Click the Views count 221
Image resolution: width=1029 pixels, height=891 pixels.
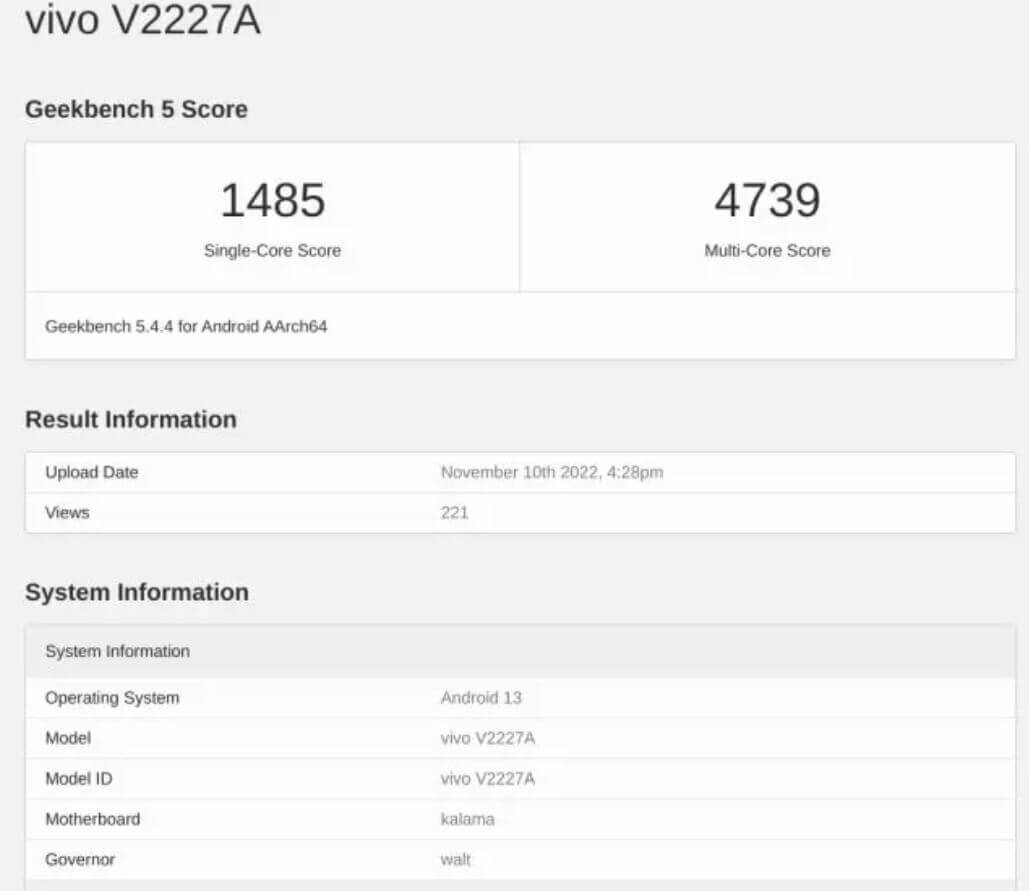(456, 512)
